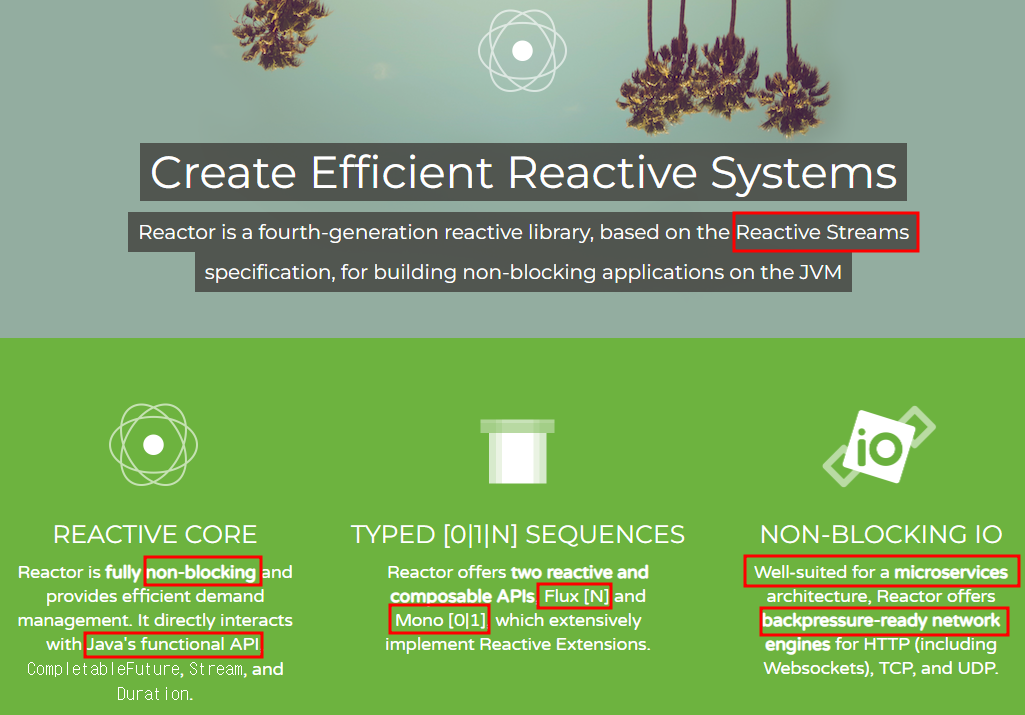1025x715 pixels.
Task: Click the 'Mono [0|1]' text
Action: (441, 620)
